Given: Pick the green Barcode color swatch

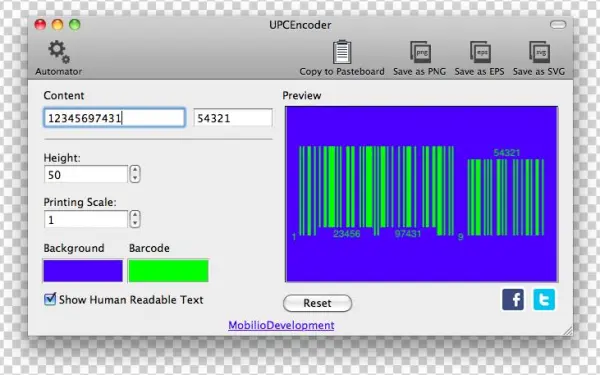Looking at the screenshot, I should (168, 271).
